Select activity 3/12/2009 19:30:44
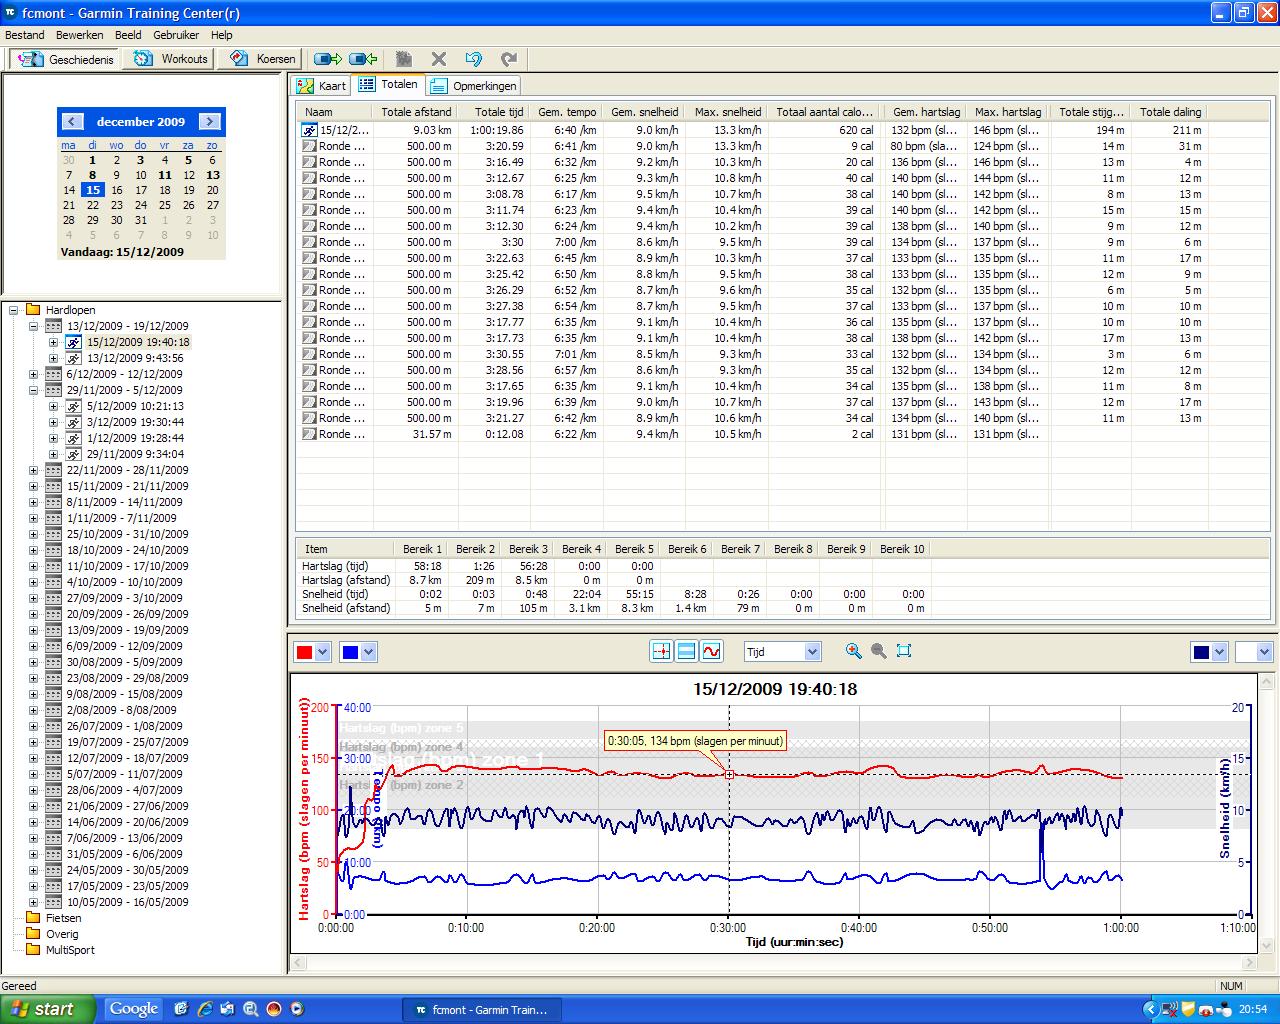This screenshot has height=1024, width=1280. [135, 422]
